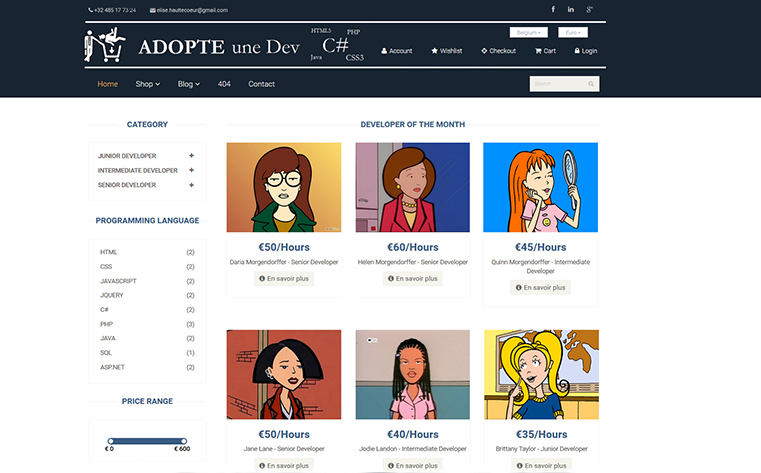Click En savoir plus for Jodie Landon

[x=413, y=466]
